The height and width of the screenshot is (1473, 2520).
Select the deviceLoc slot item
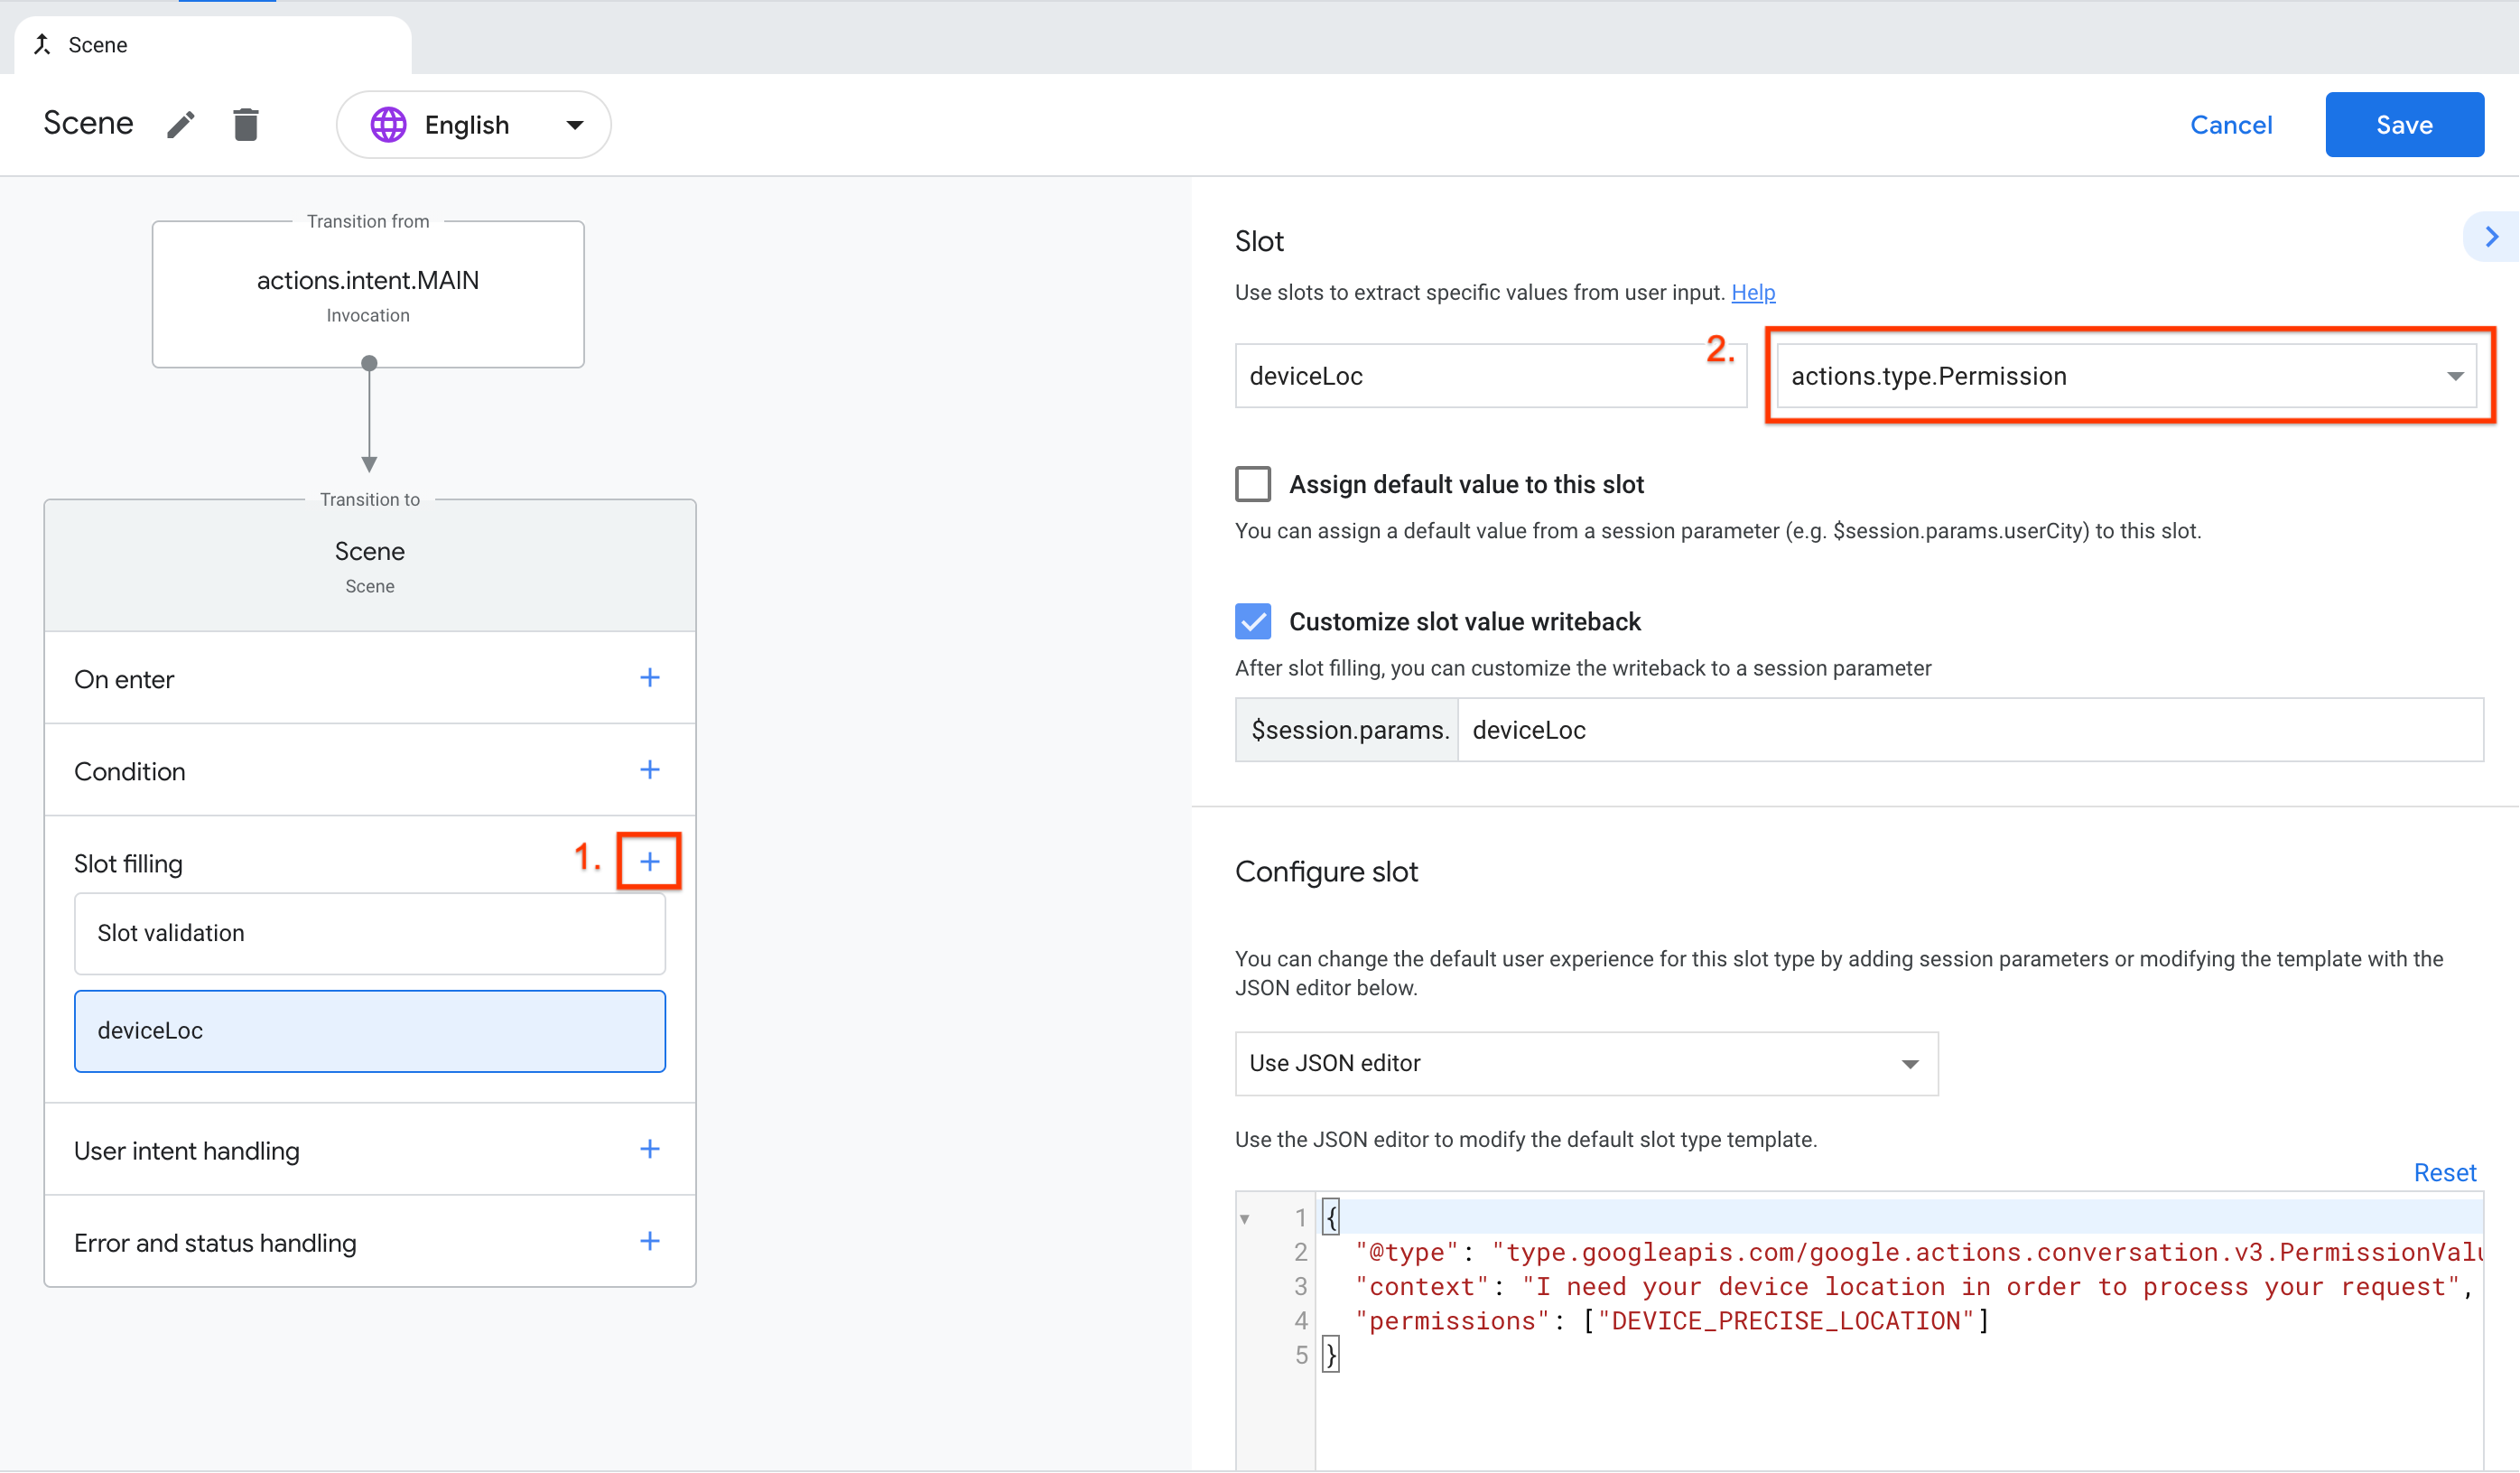(x=370, y=1031)
